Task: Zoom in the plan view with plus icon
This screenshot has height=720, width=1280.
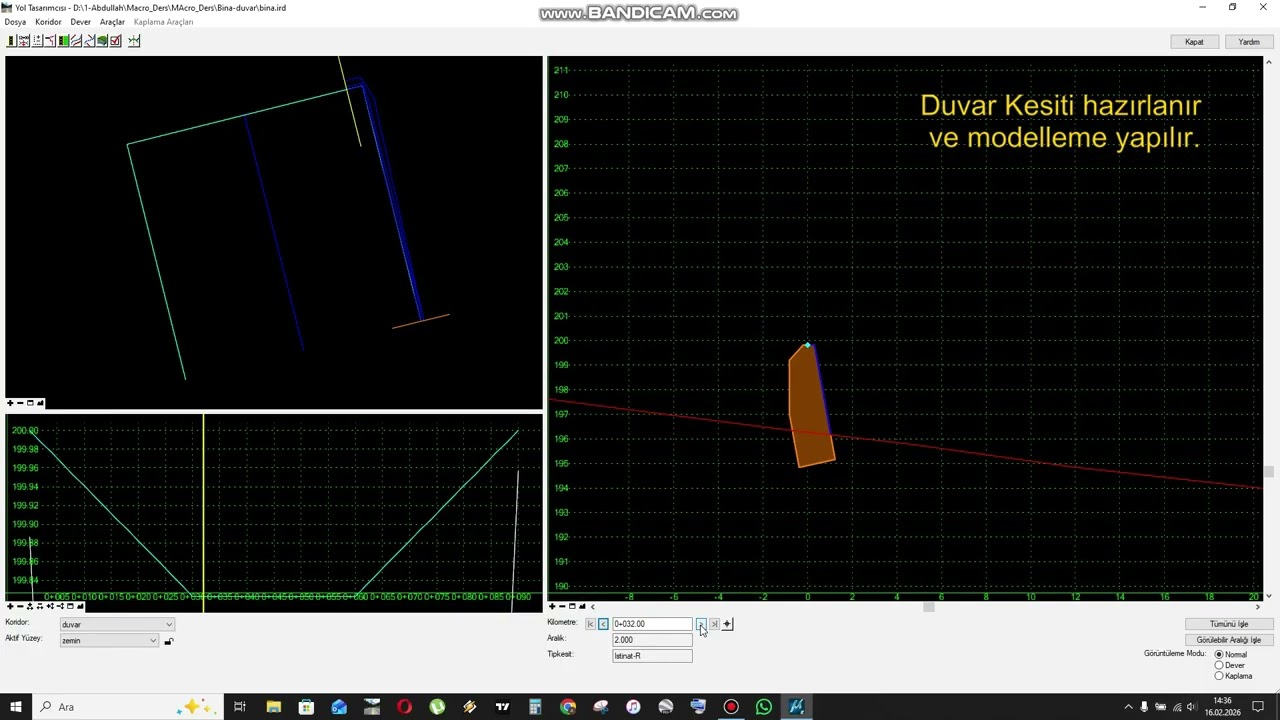Action: click(10, 403)
